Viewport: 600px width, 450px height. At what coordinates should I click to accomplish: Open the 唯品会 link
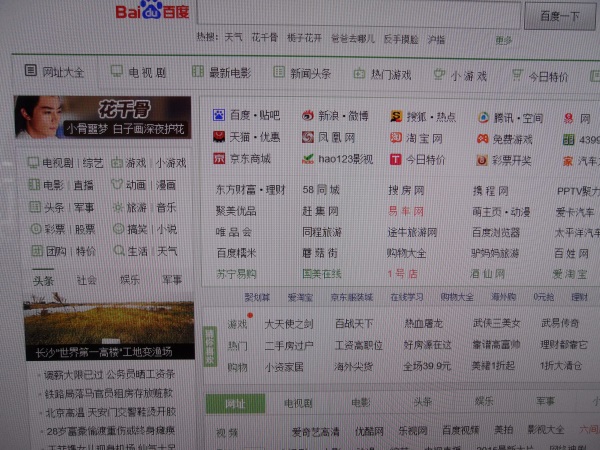234,232
